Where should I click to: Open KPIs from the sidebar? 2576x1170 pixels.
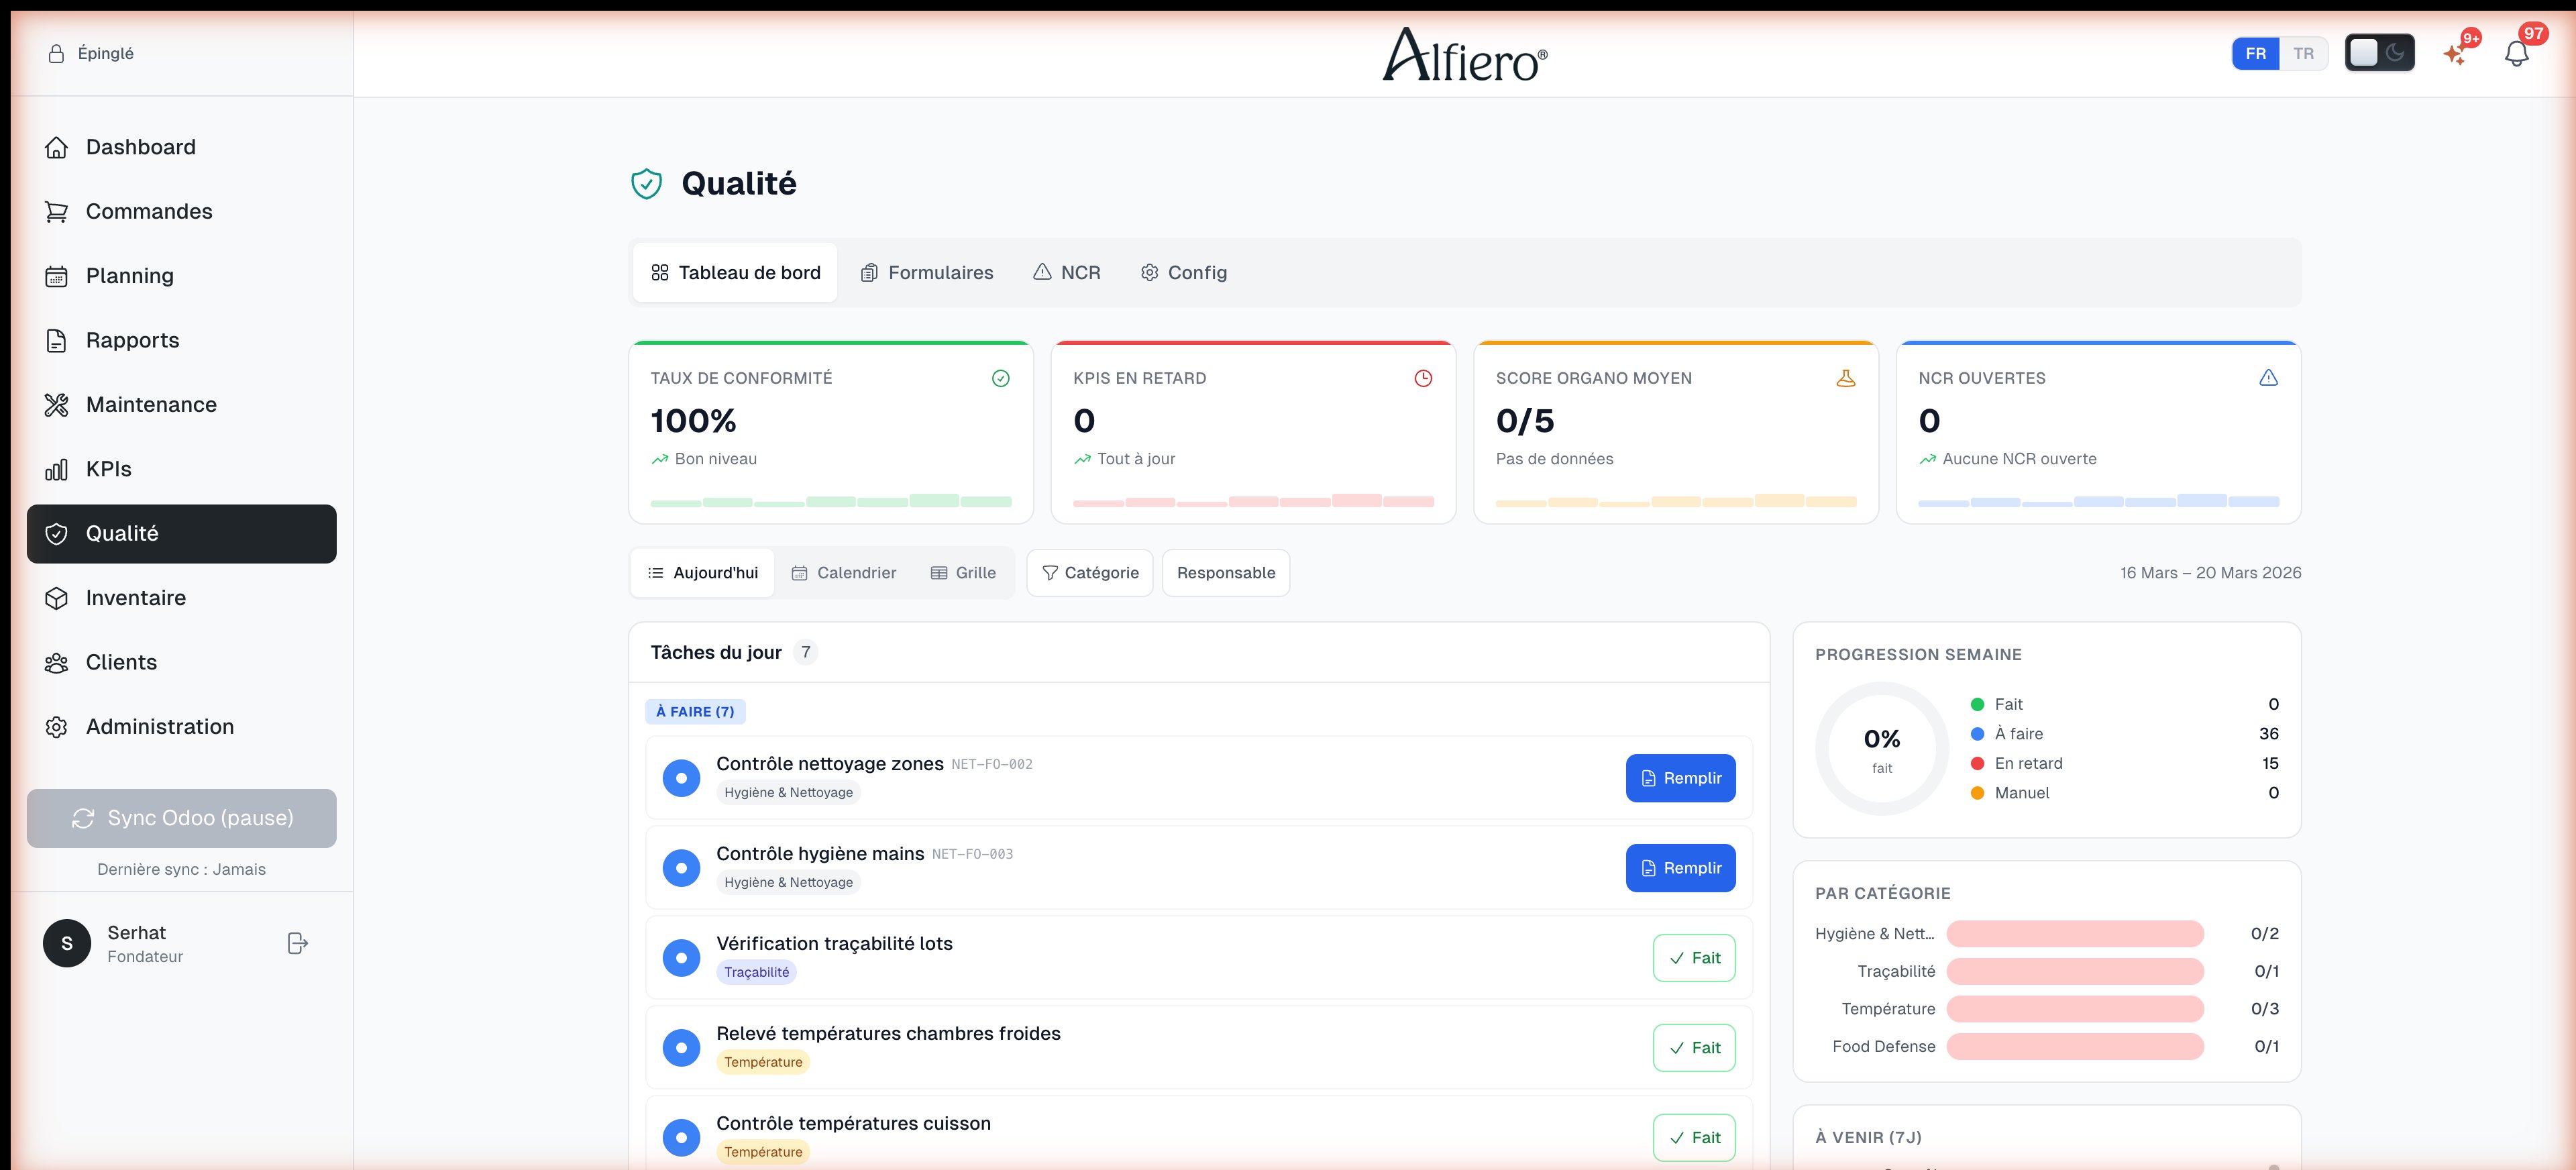(108, 469)
